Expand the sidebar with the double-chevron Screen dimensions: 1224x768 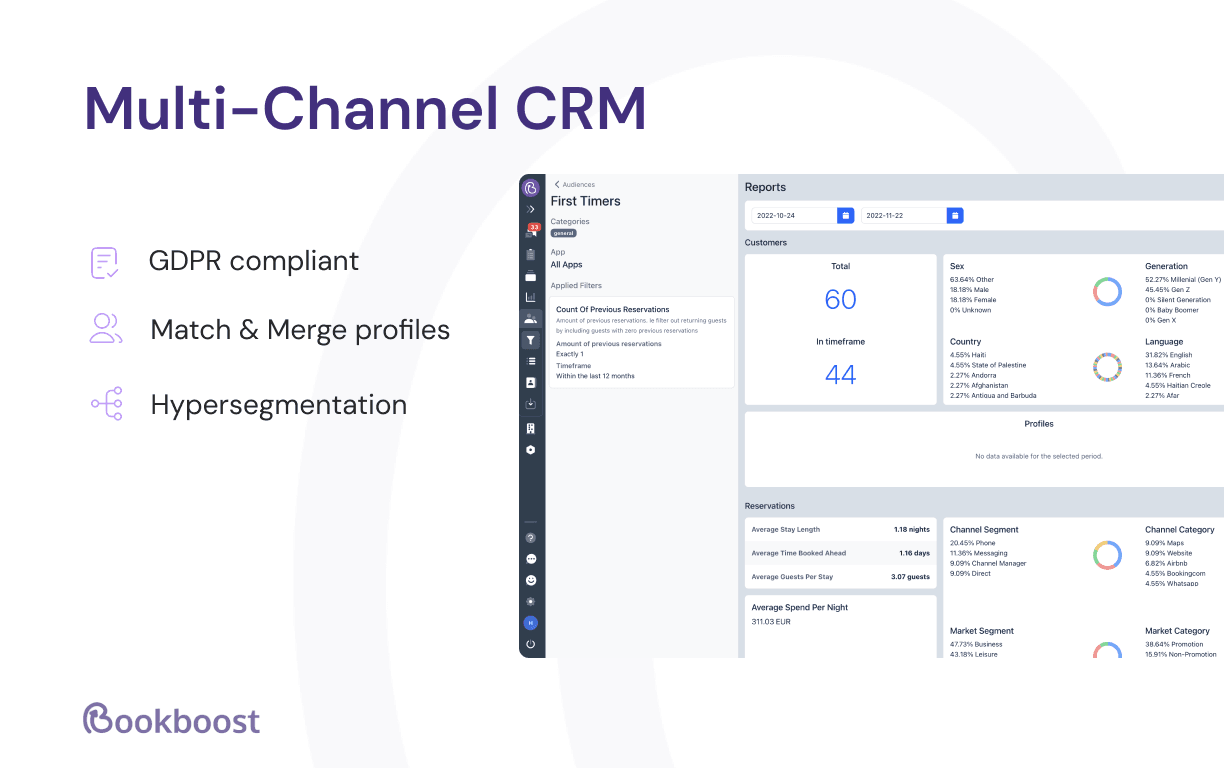[531, 210]
